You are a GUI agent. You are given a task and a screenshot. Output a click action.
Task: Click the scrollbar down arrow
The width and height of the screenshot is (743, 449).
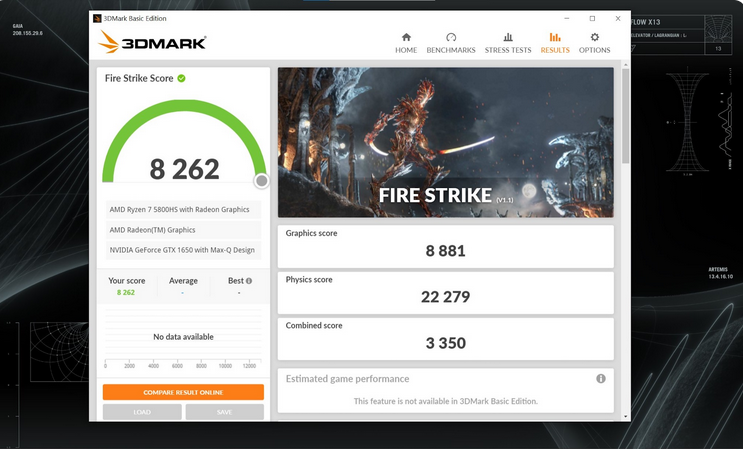pyautogui.click(x=625, y=417)
